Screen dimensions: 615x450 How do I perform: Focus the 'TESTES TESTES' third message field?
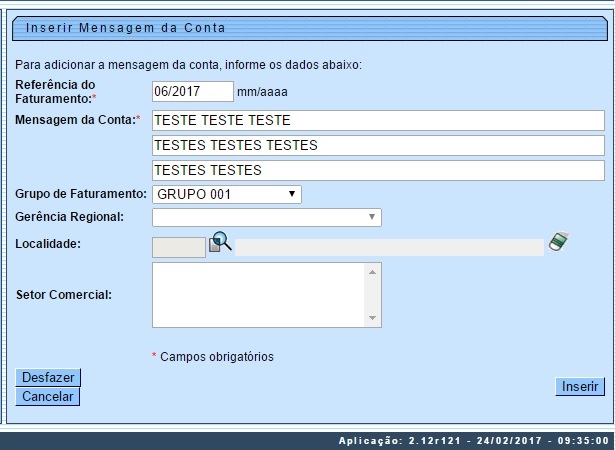[378, 169]
